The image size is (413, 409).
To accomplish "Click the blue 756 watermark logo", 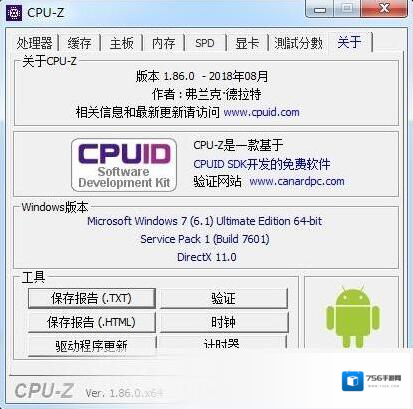I will coord(352,381).
